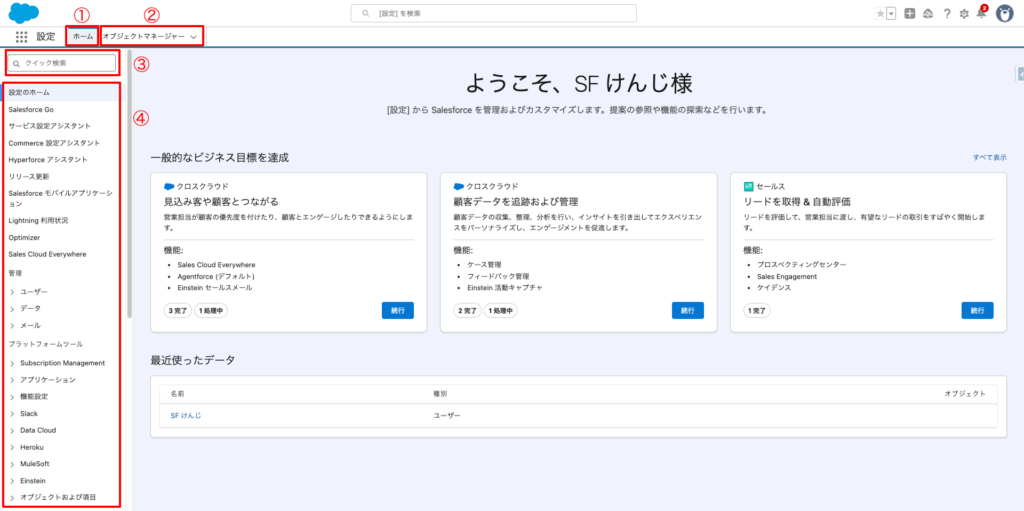The image size is (1024, 511).
Task: Expand the ユーザー tree section
Action: [x=11, y=291]
